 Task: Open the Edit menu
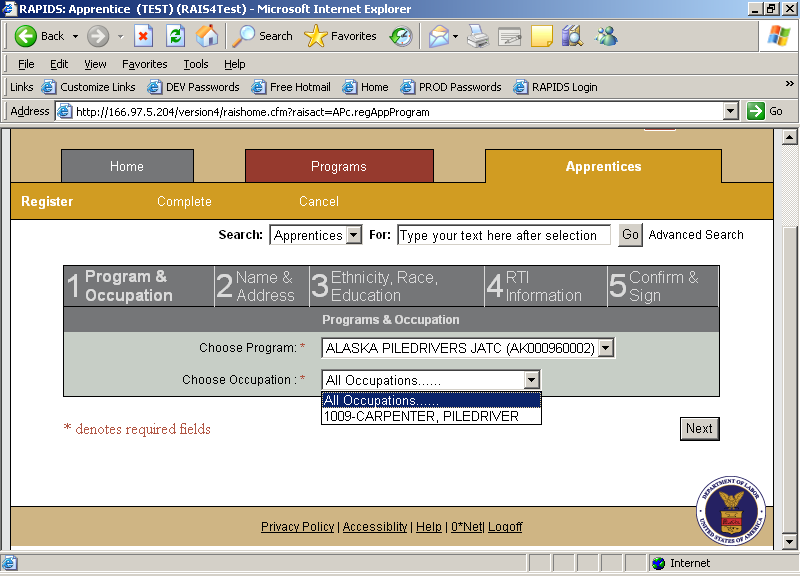pos(59,64)
